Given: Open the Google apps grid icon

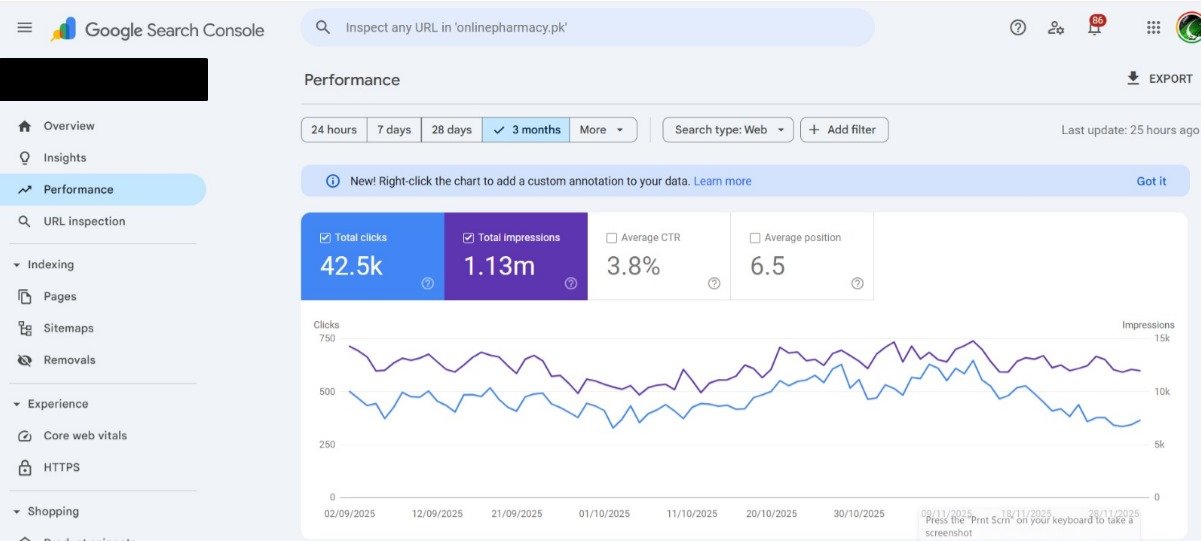Looking at the screenshot, I should coord(1153,28).
